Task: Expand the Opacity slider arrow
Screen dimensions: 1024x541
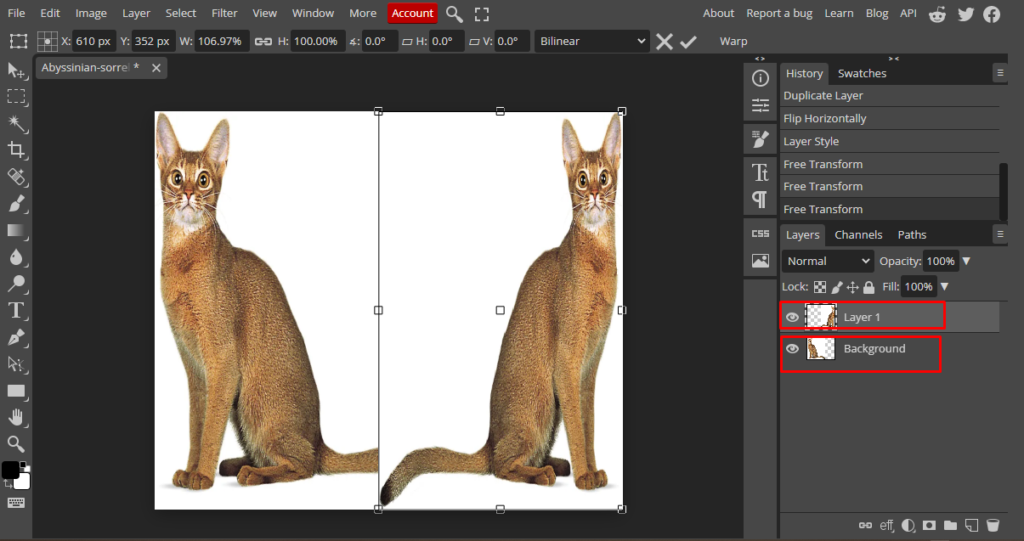Action: click(x=967, y=261)
